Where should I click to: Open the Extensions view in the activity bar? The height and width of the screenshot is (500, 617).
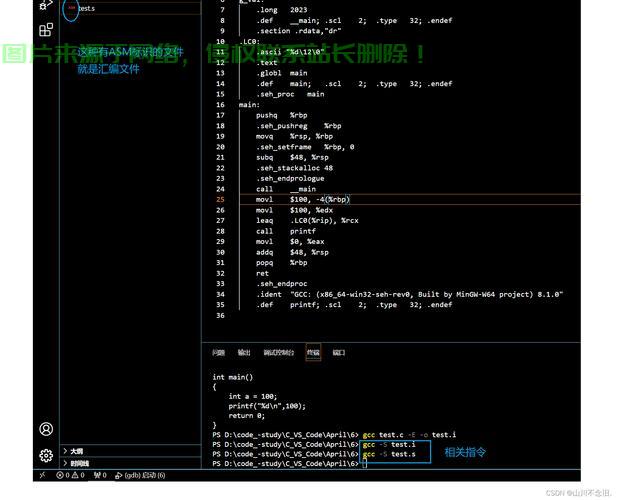click(x=46, y=30)
